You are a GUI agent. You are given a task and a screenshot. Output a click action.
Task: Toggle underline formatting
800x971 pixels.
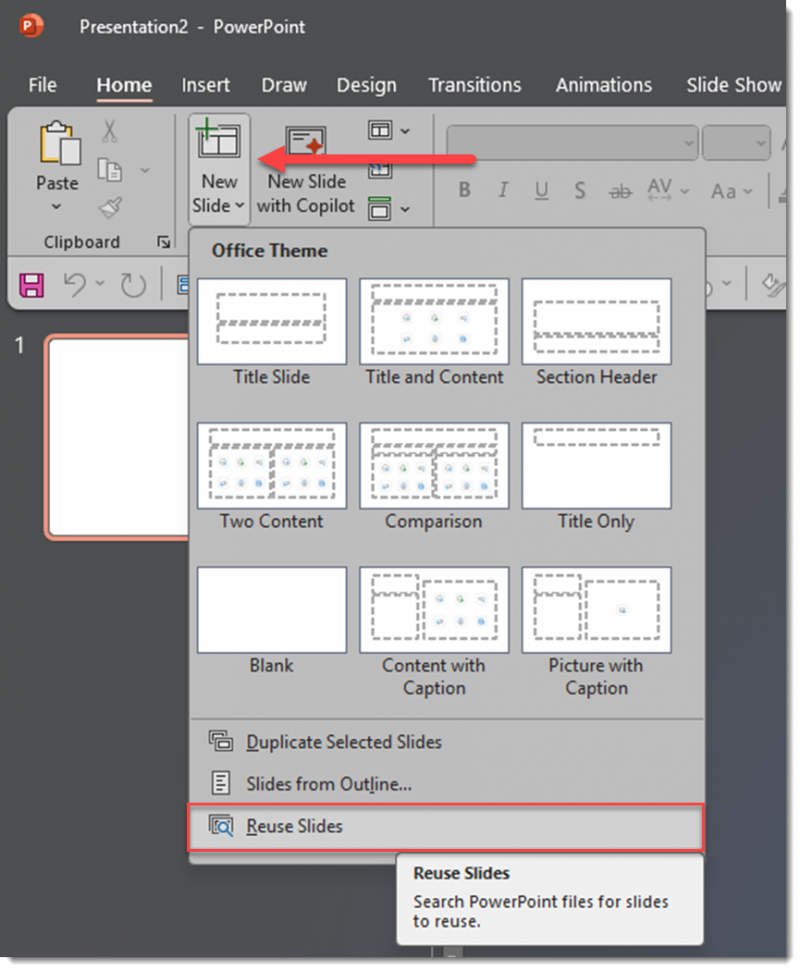pyautogui.click(x=540, y=190)
